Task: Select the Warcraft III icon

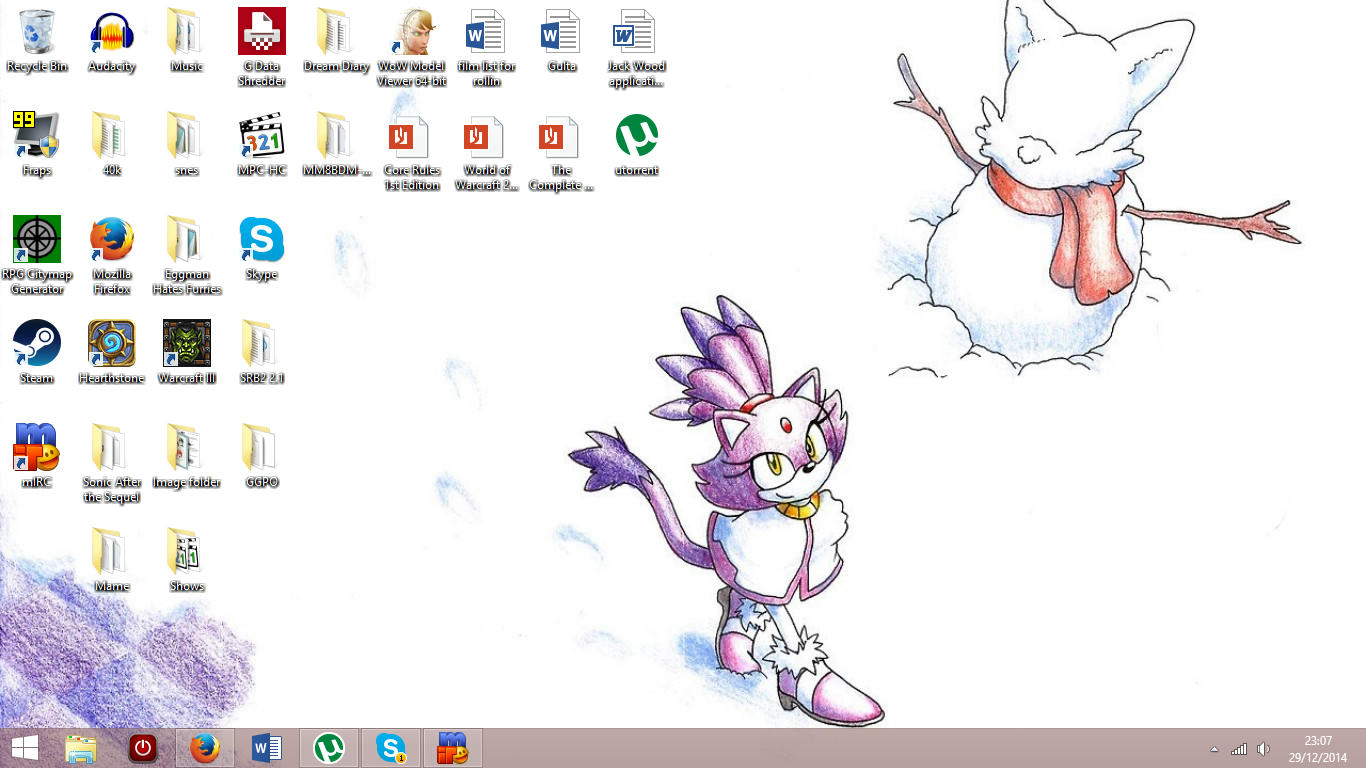Action: [186, 353]
